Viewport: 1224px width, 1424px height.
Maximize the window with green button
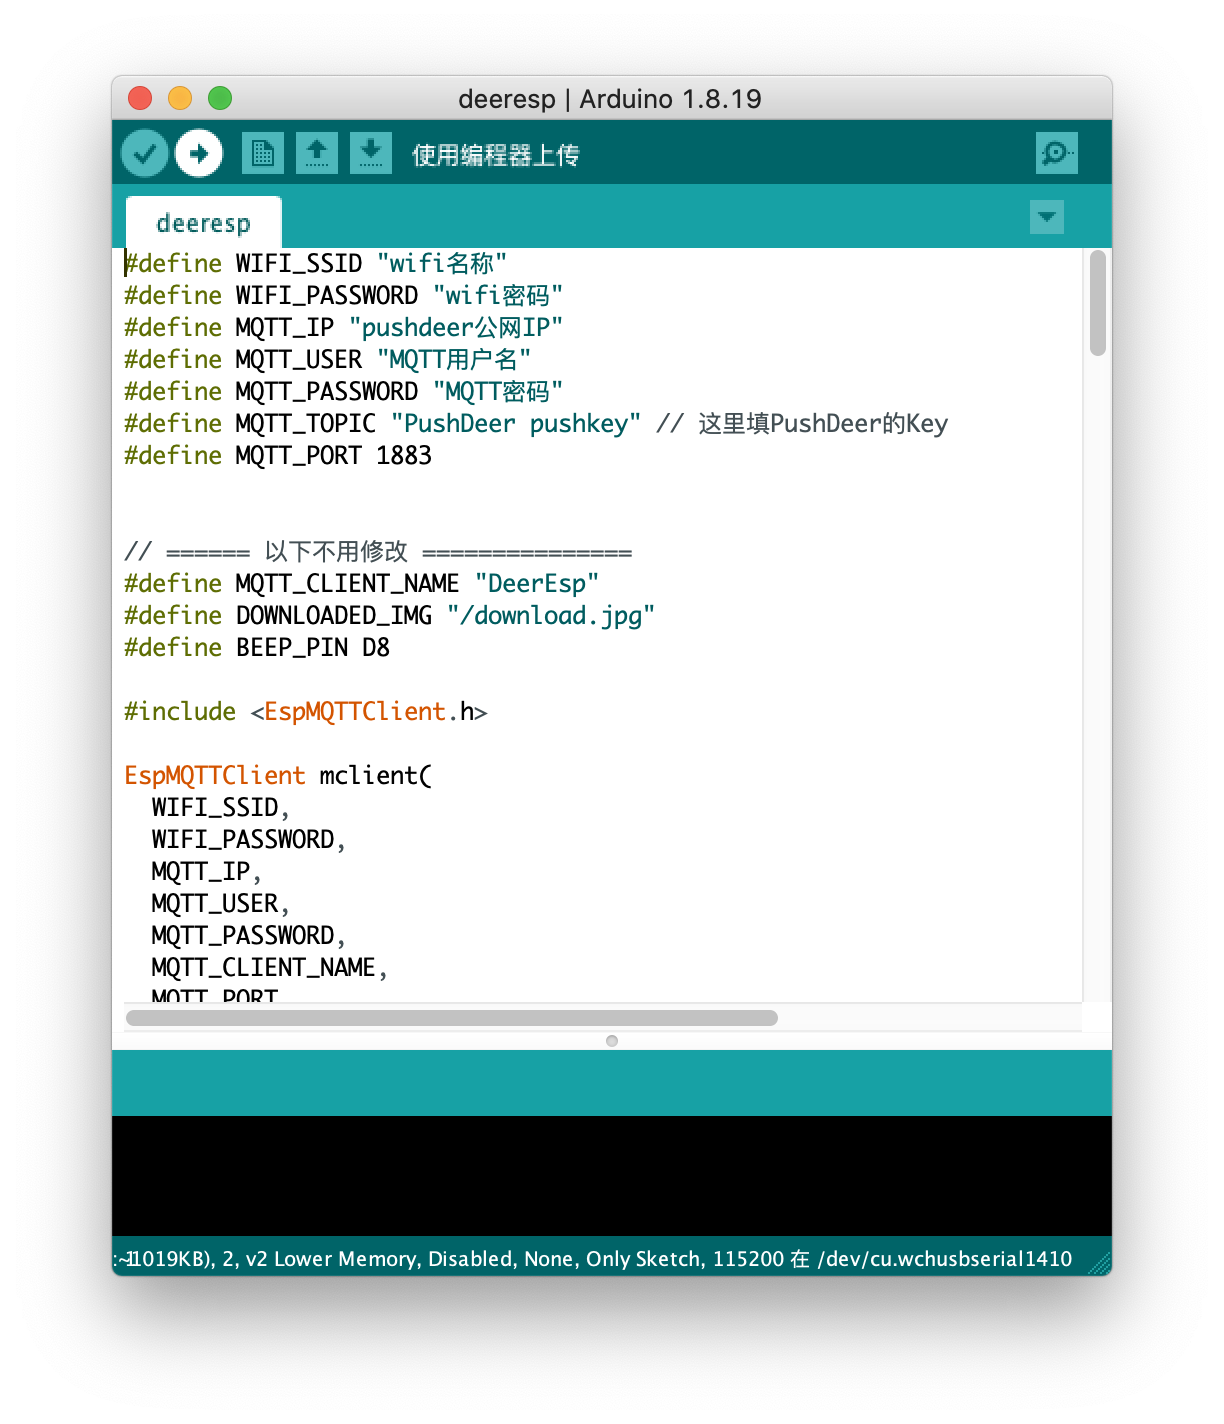click(220, 98)
